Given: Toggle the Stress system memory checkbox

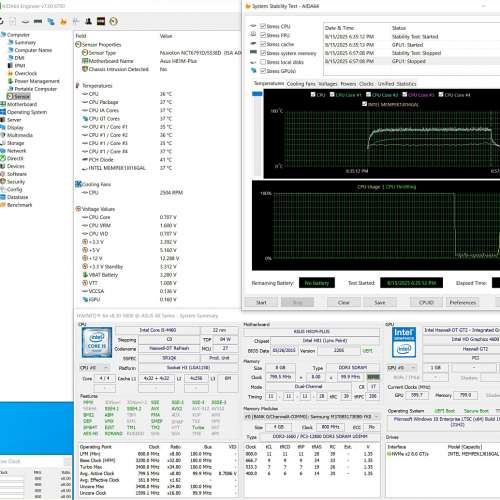Looking at the screenshot, I should coord(263,53).
